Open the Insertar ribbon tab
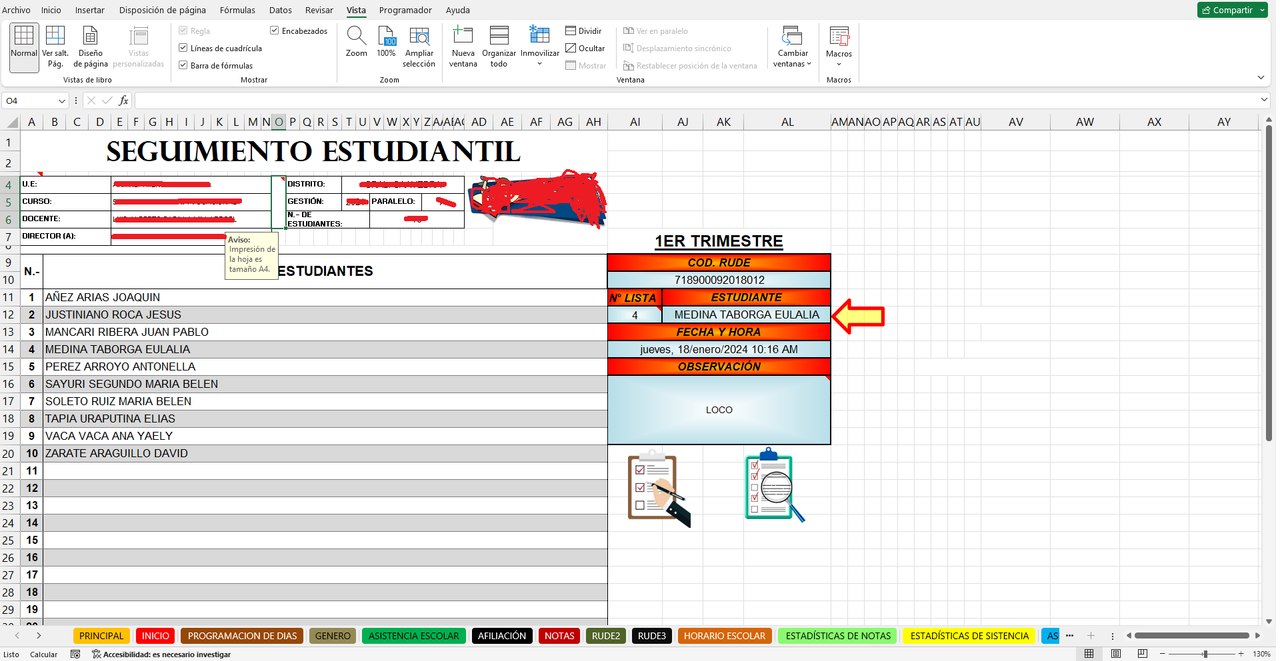 tap(90, 10)
